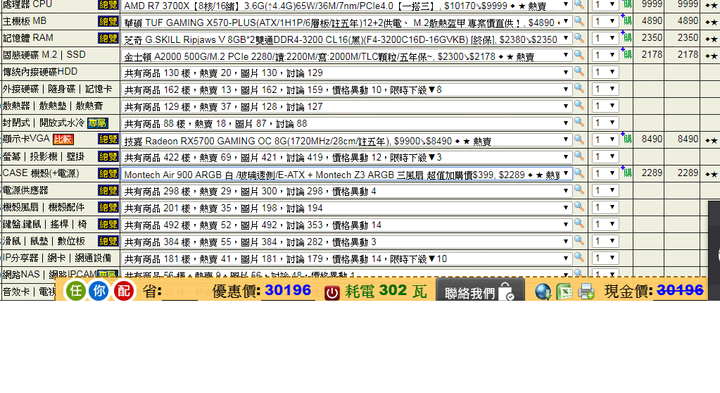Click the 總覽 badge beside 電源供應器
Viewport: 720px width, 393px height.
coord(108,190)
